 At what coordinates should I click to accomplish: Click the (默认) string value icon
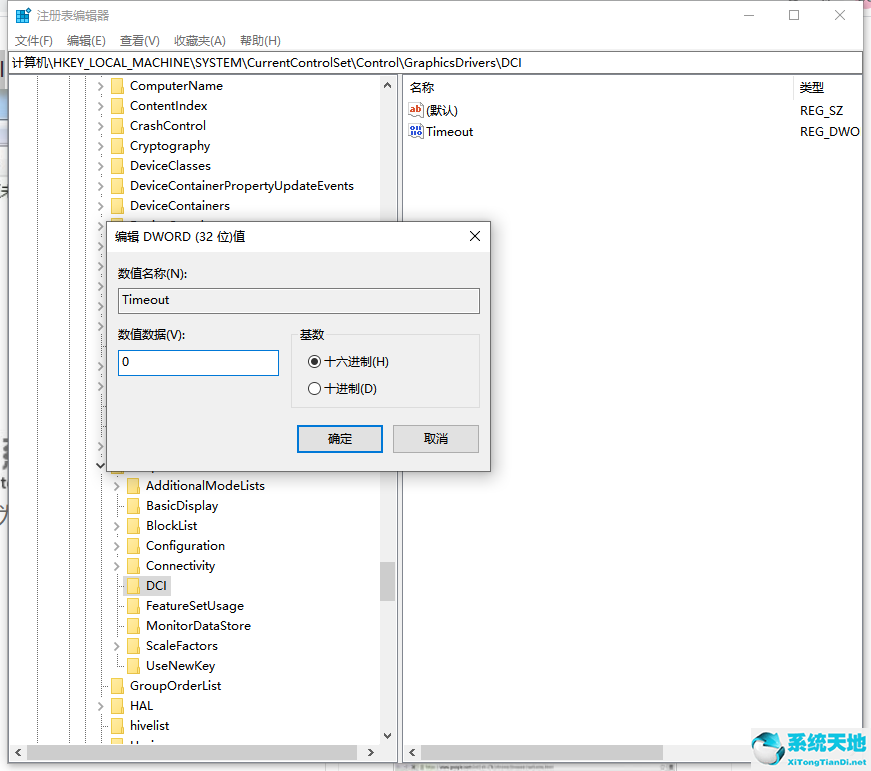click(416, 110)
